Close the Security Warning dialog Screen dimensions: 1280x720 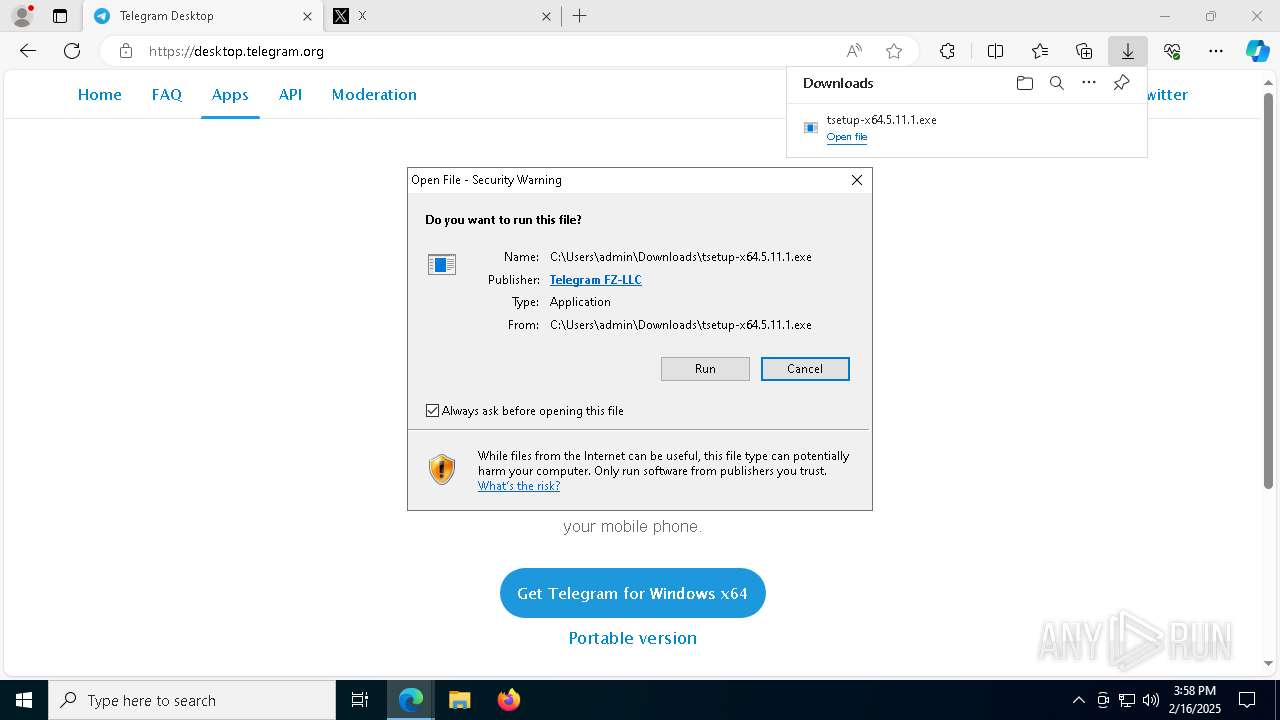(857, 180)
